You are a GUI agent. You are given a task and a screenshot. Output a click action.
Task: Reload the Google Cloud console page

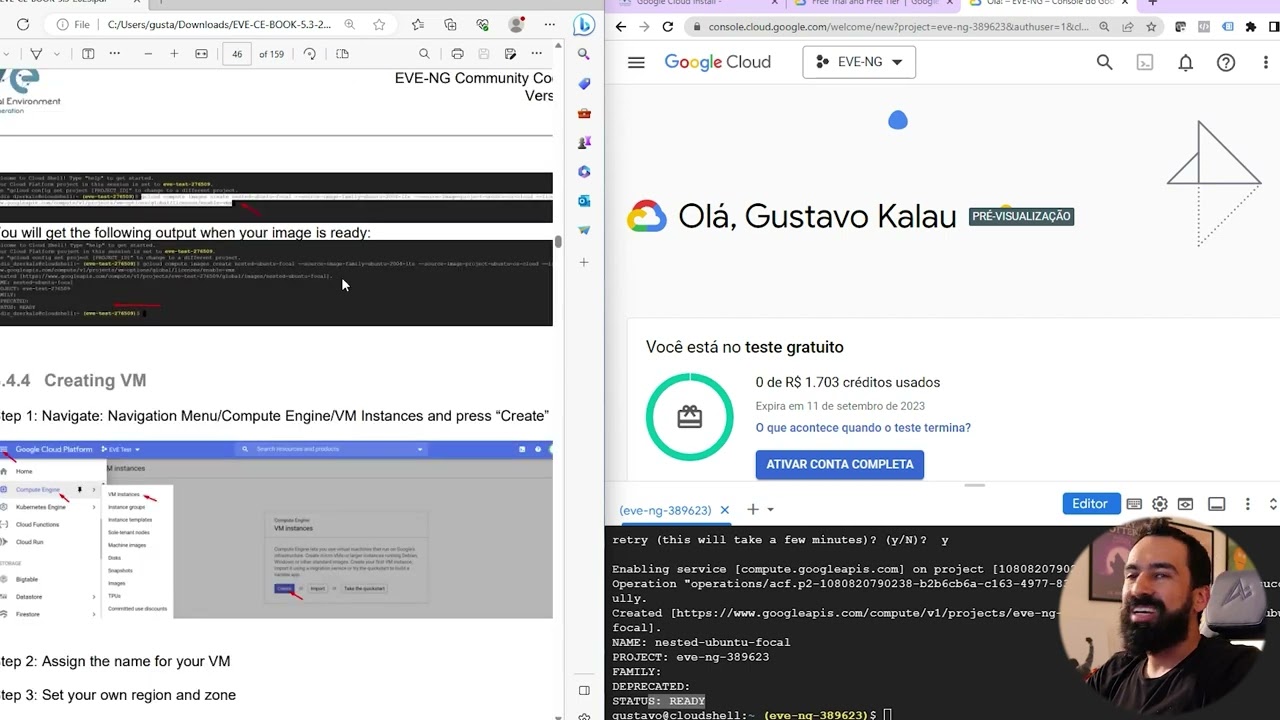(668, 27)
